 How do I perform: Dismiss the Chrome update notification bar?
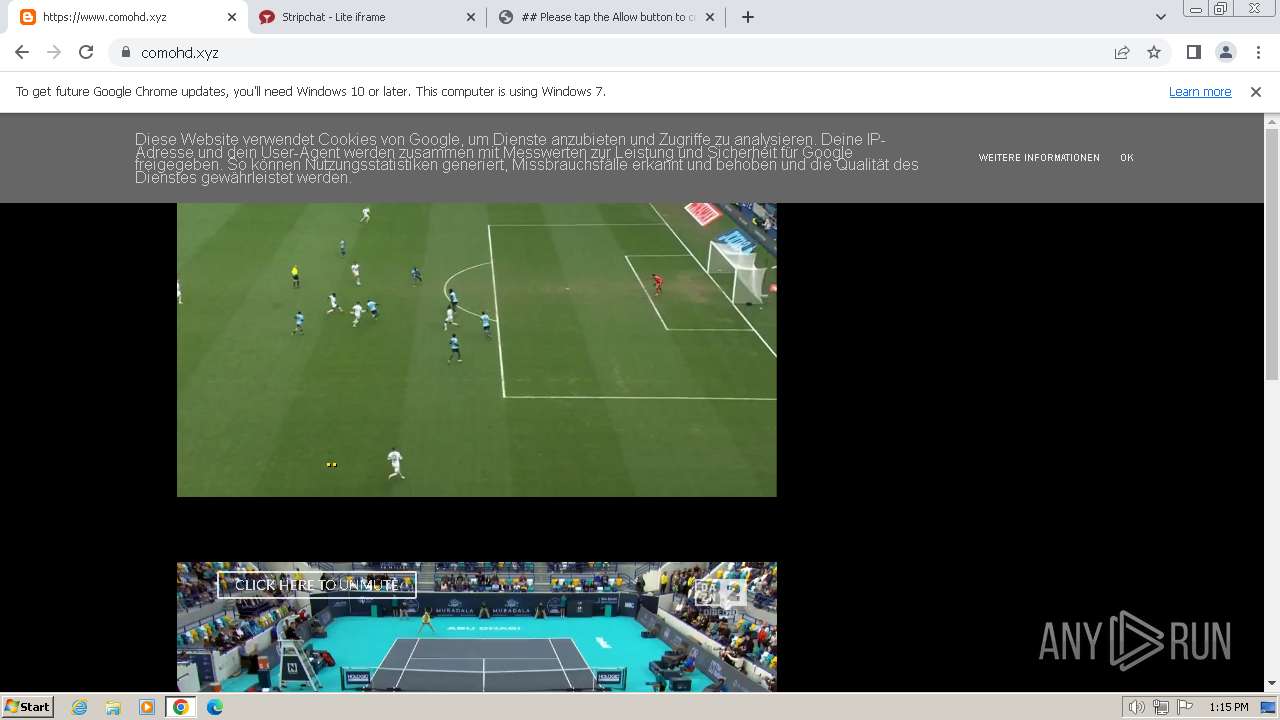pos(1256,92)
